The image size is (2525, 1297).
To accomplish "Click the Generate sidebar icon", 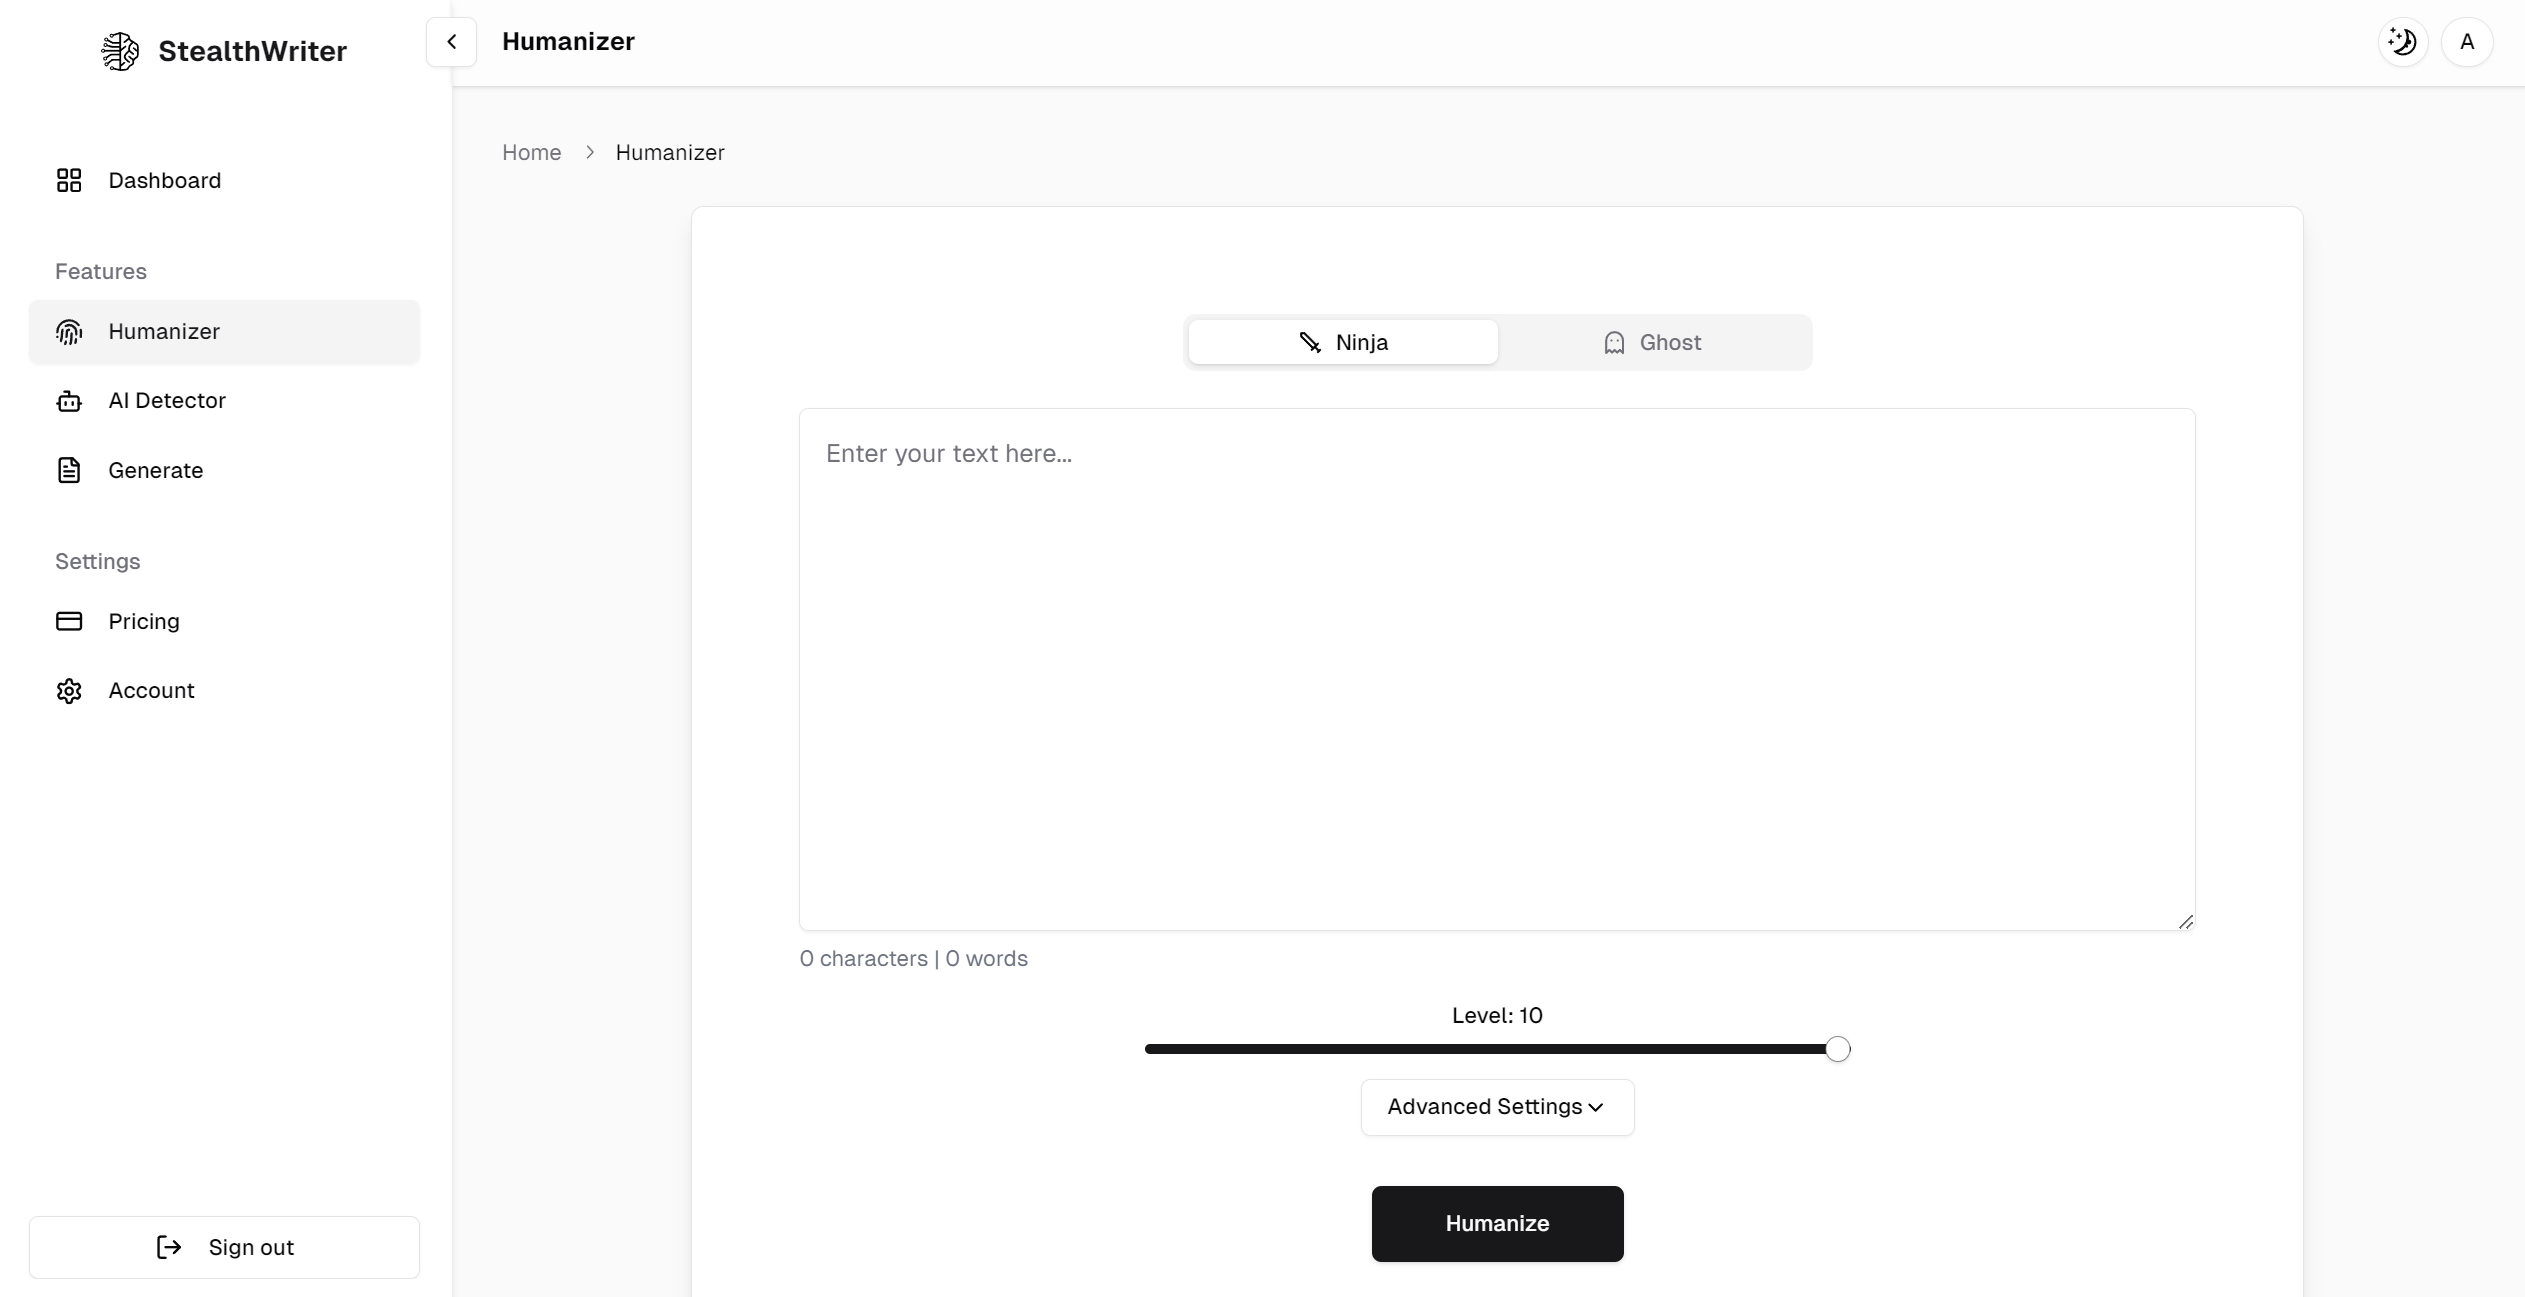I will 68,470.
